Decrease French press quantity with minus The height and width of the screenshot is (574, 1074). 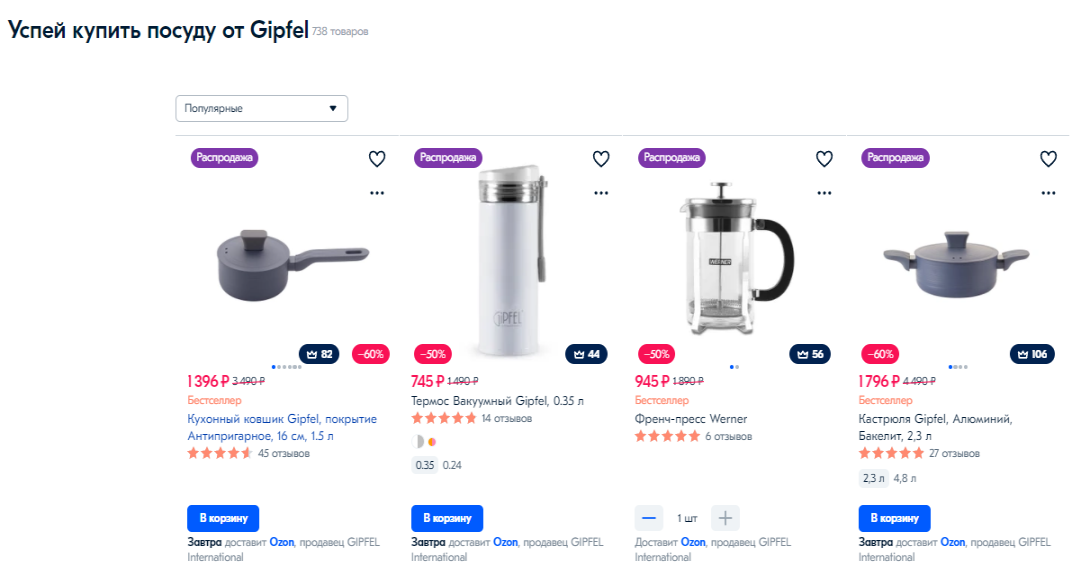click(649, 519)
